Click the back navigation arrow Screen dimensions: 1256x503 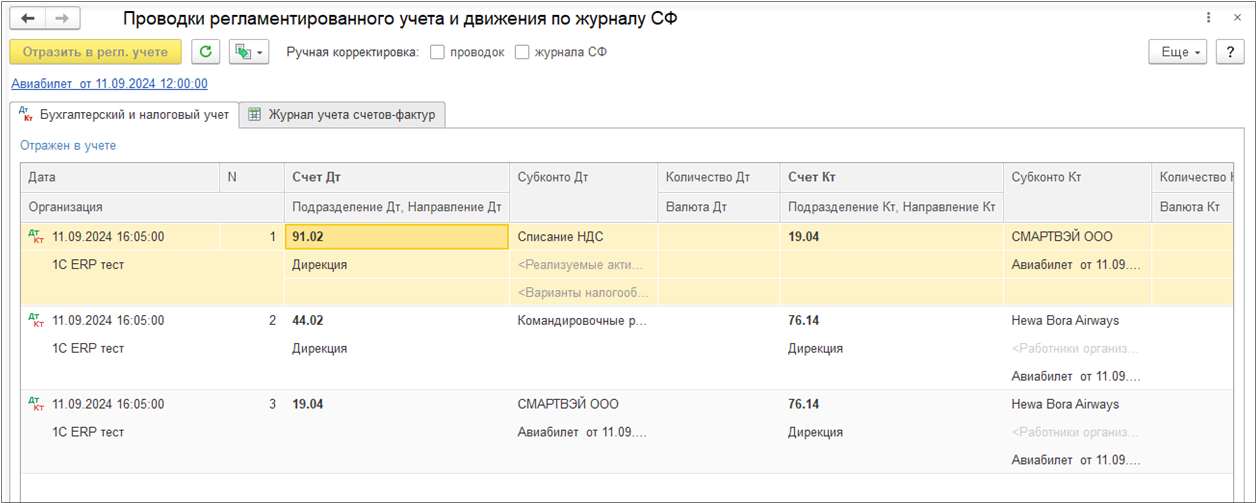28,19
